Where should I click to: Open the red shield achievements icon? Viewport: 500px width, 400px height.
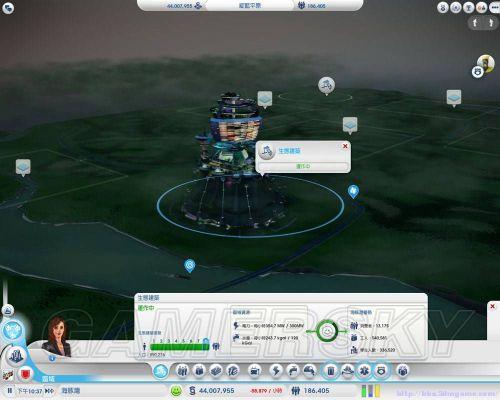tap(25, 373)
